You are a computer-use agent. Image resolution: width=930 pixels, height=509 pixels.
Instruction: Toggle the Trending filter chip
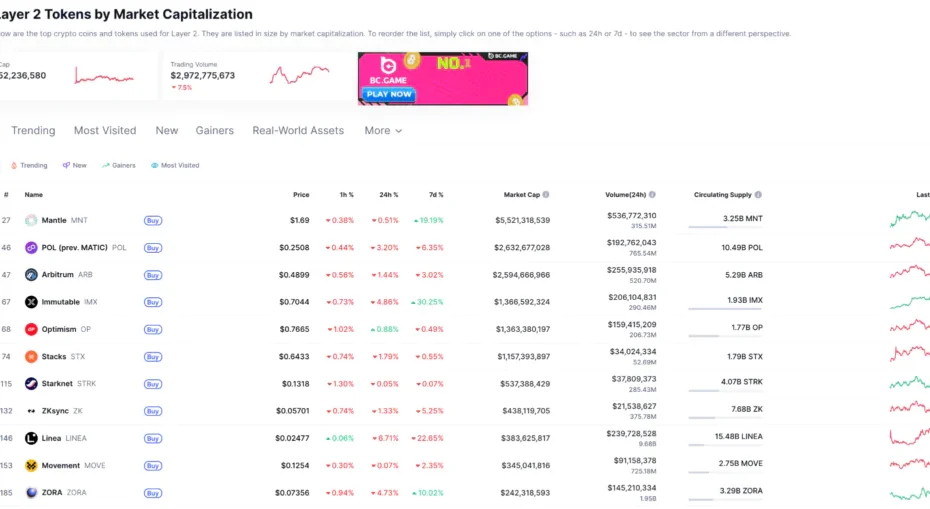29,165
